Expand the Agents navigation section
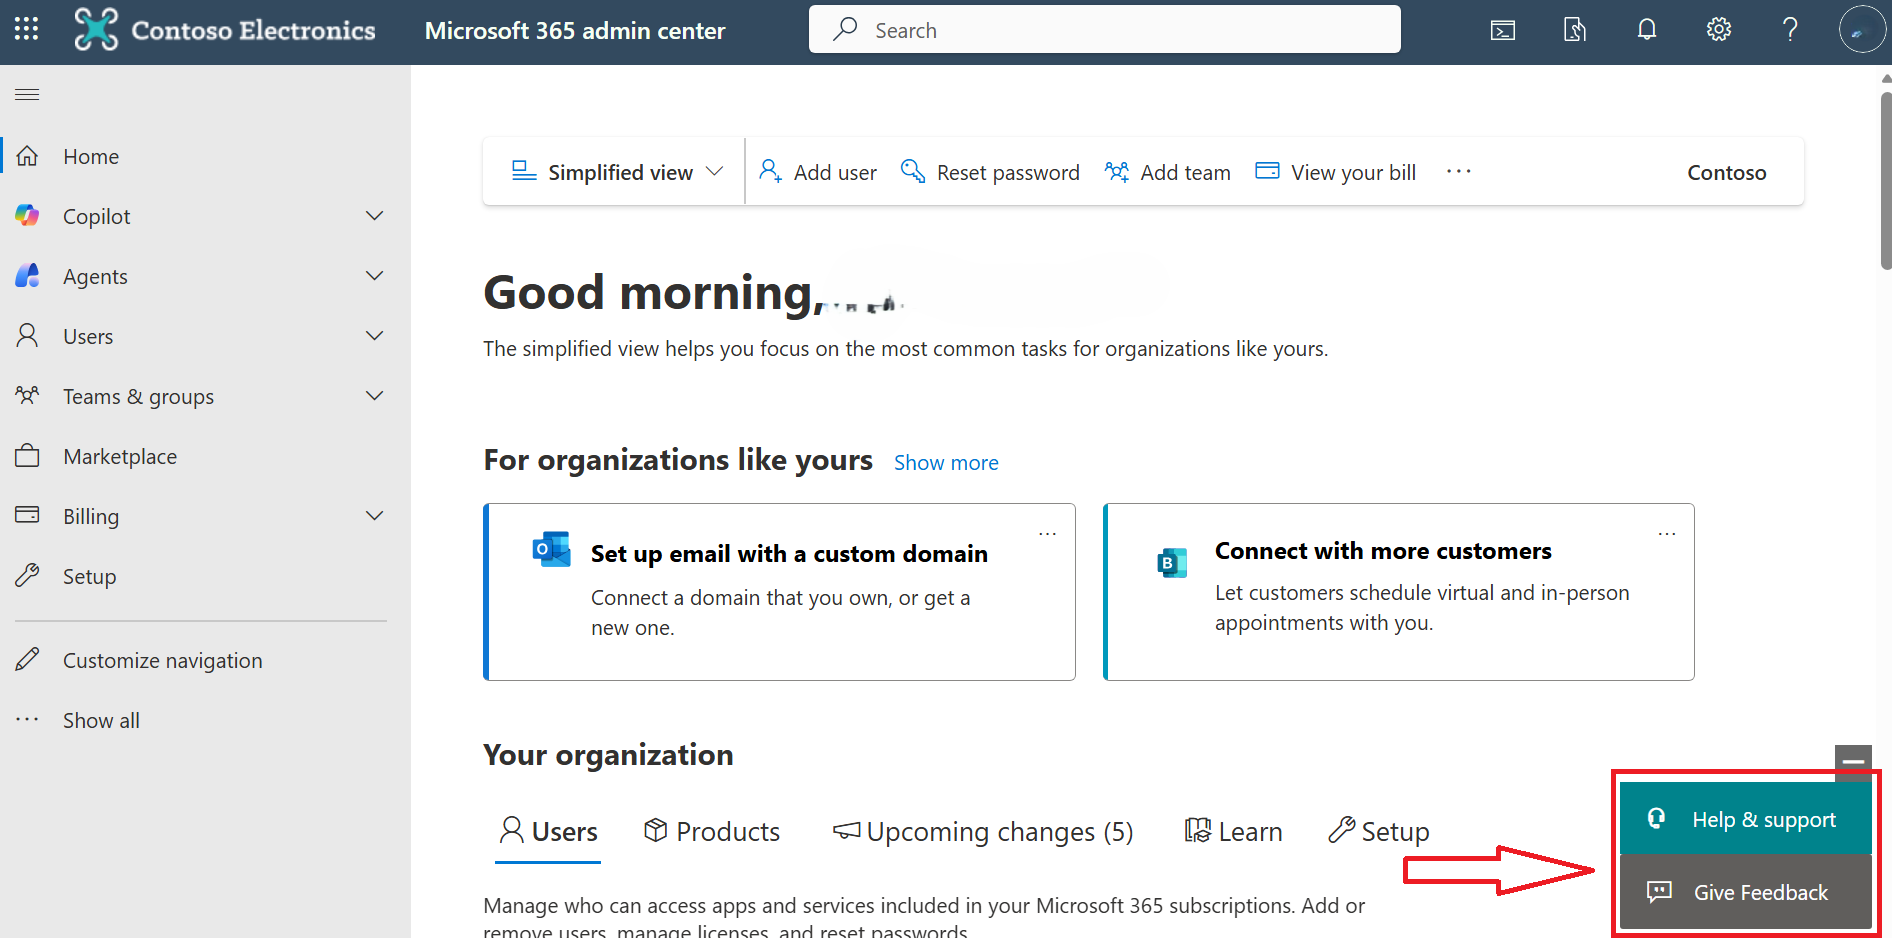1892x938 pixels. coord(375,276)
